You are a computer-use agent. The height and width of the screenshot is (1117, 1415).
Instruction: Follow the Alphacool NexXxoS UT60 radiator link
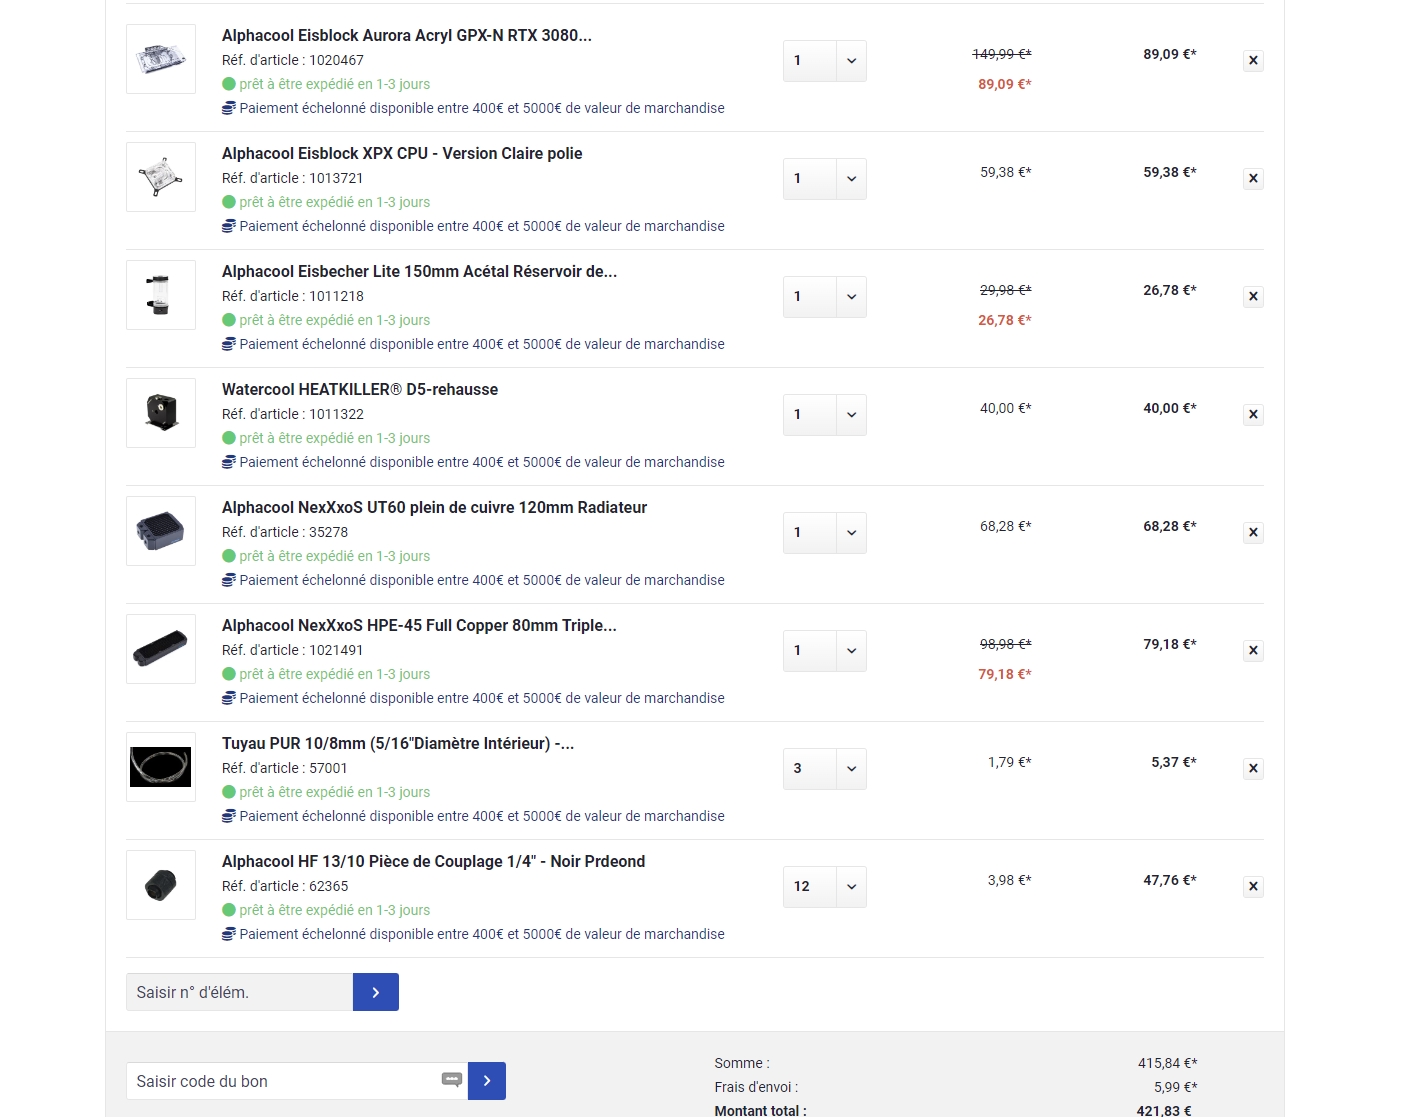tap(434, 507)
